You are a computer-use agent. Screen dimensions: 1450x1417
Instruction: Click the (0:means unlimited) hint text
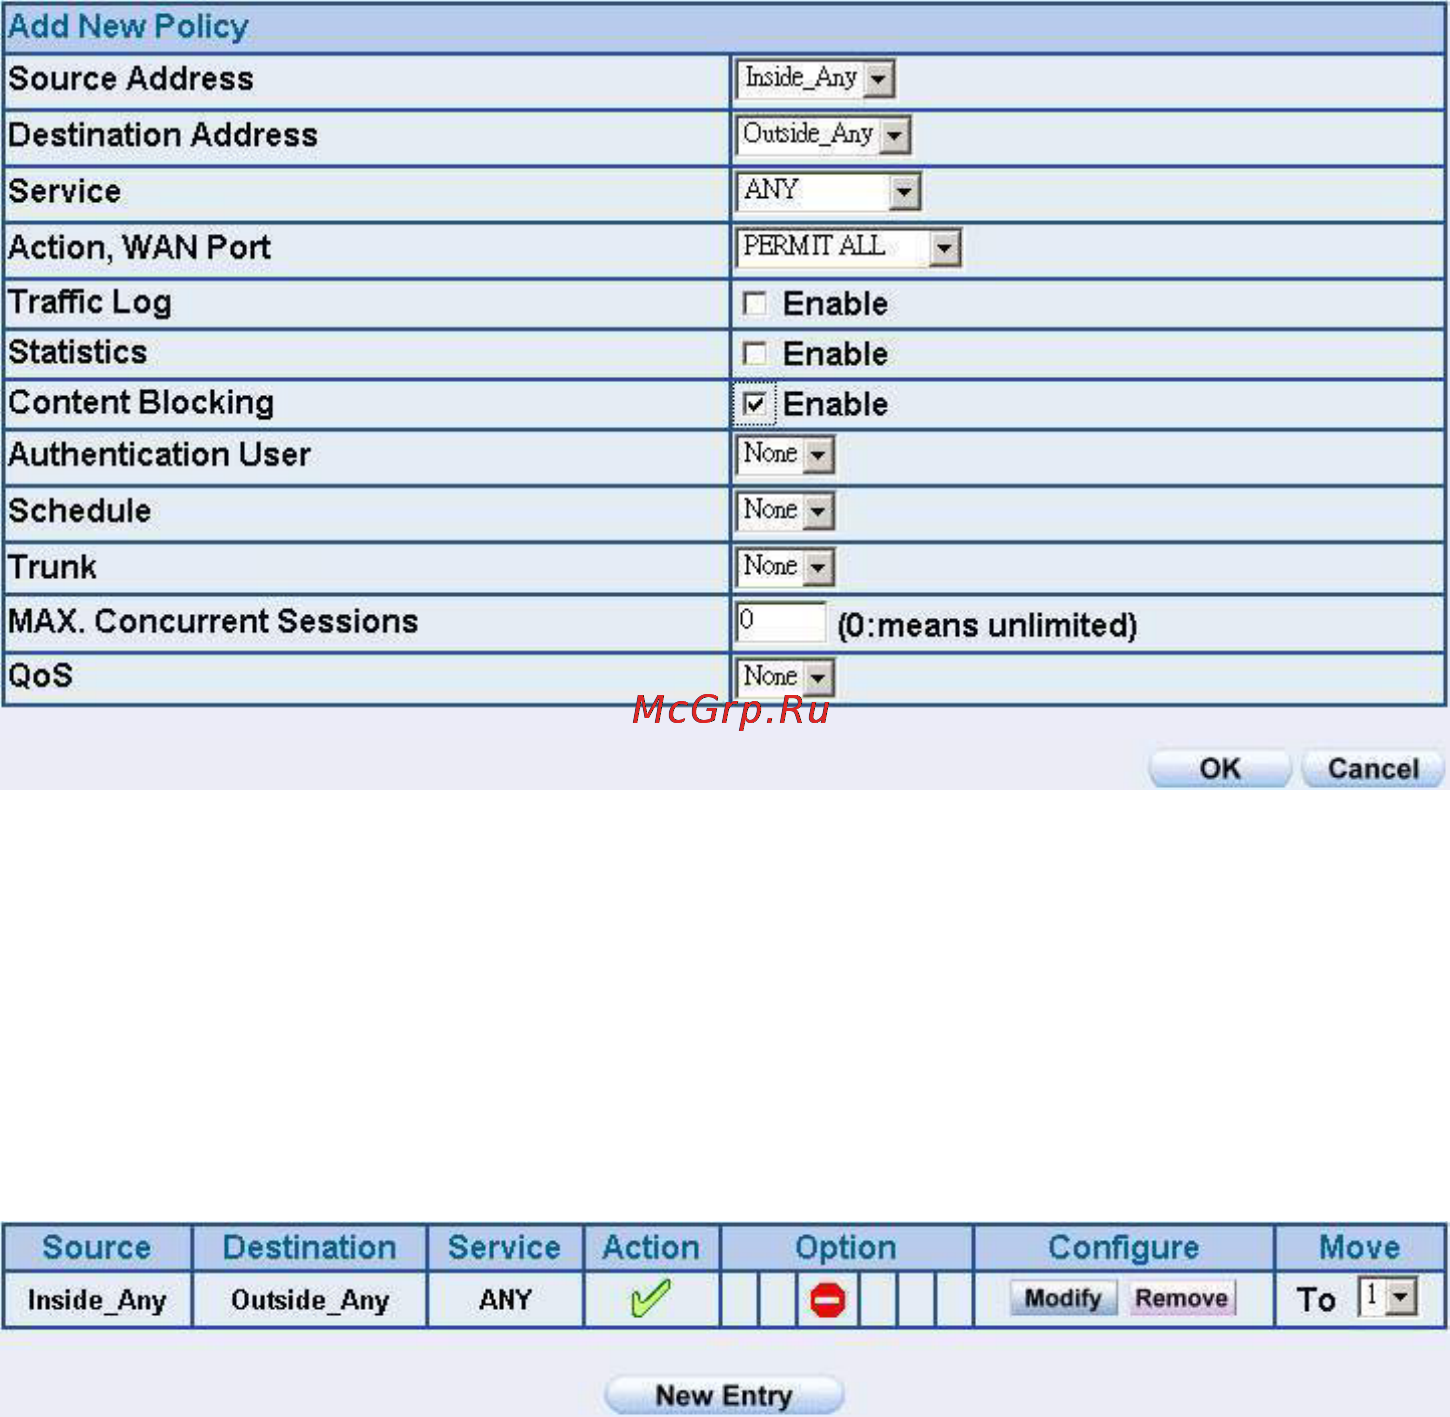(987, 625)
